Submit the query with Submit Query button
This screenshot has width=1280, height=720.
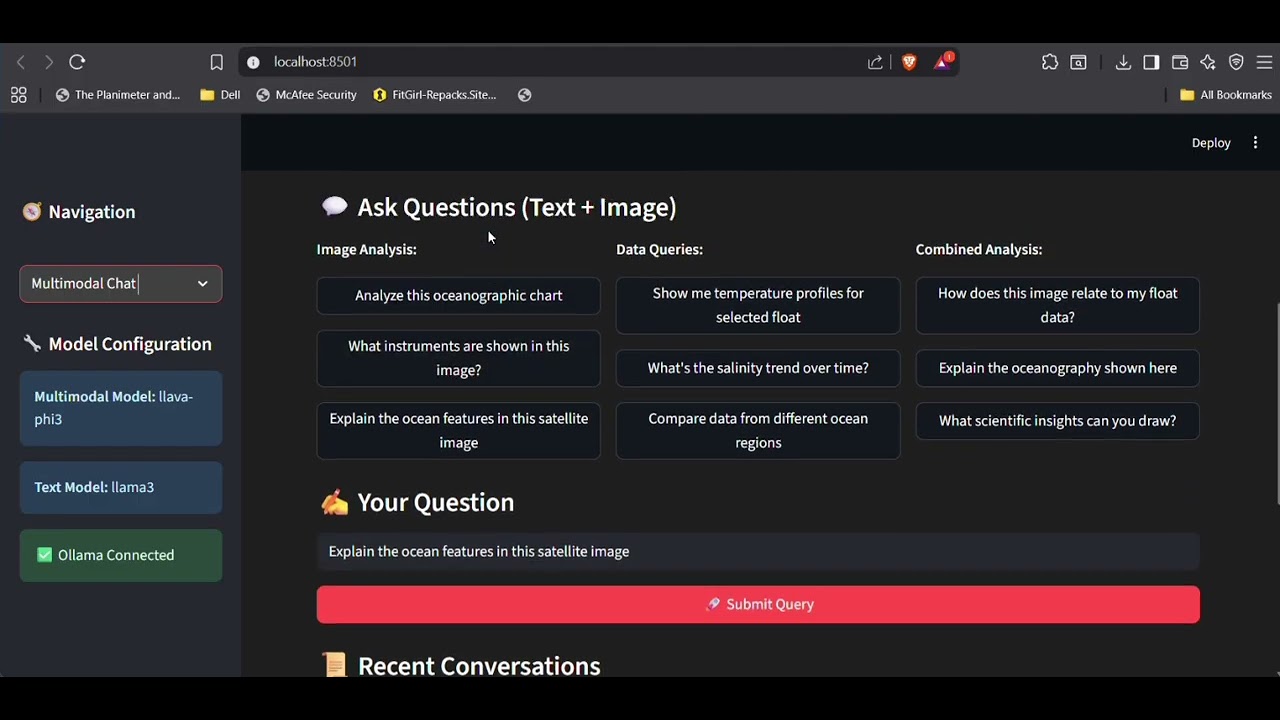(x=758, y=604)
